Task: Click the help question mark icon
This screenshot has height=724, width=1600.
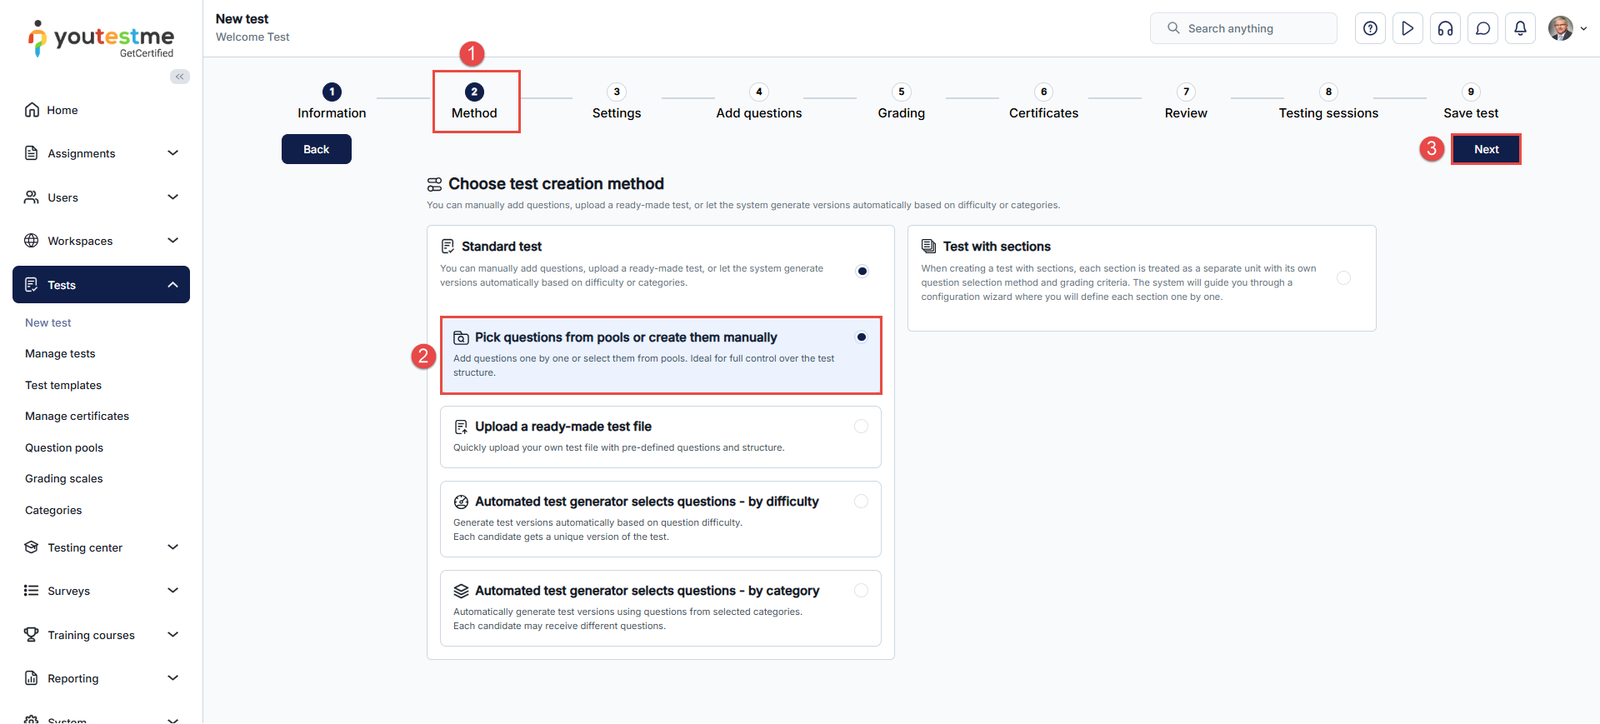Action: [x=1370, y=29]
